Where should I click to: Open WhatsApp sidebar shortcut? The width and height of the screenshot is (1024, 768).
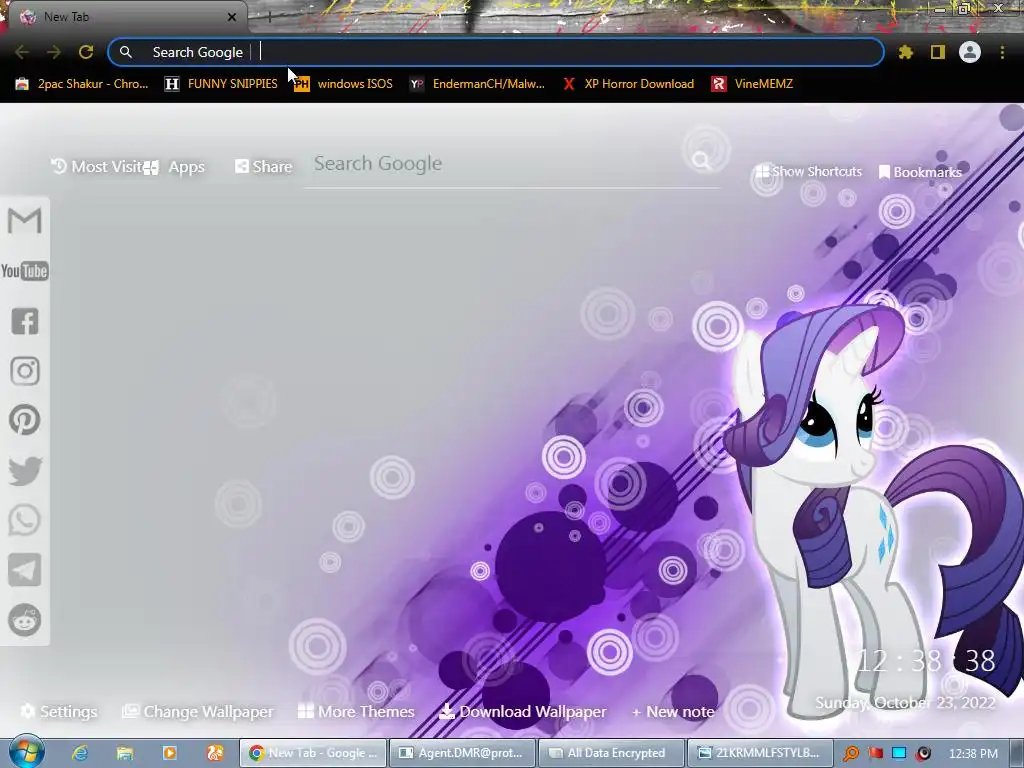[25, 520]
